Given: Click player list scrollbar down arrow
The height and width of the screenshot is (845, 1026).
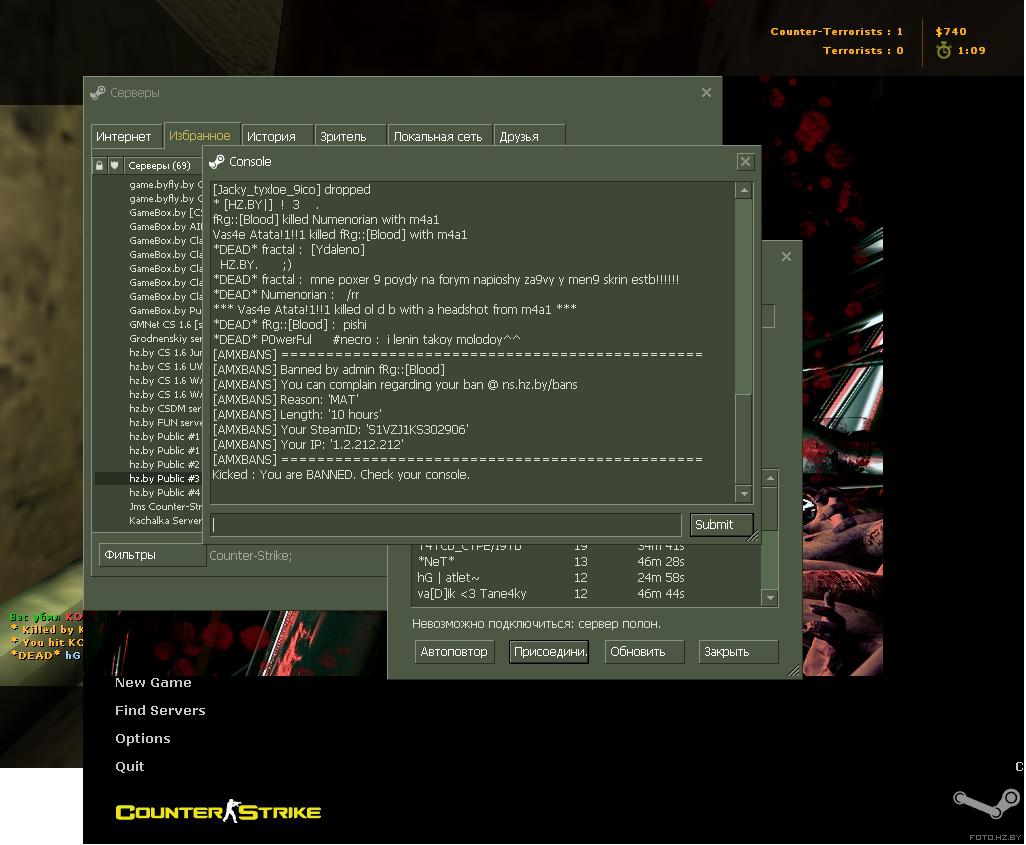Looking at the screenshot, I should point(770,598).
